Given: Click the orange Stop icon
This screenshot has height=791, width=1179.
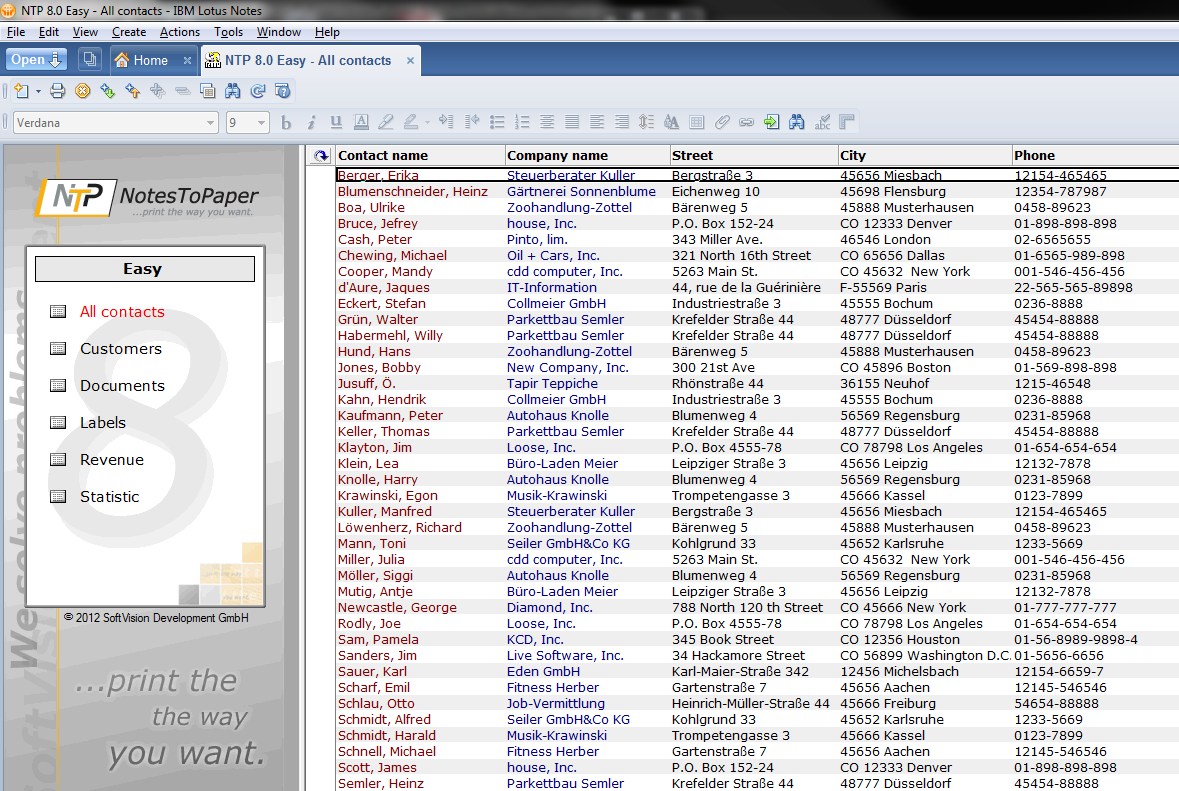Looking at the screenshot, I should [83, 91].
